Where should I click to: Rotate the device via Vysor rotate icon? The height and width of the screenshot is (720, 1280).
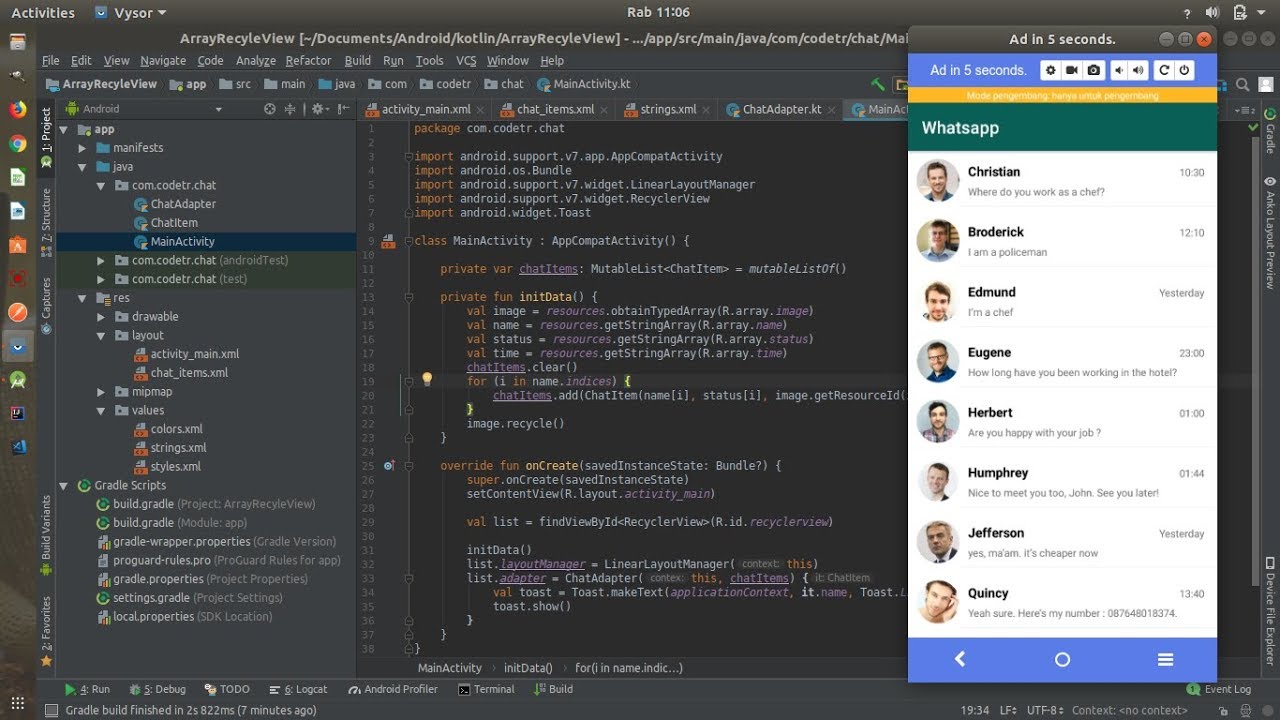1163,70
